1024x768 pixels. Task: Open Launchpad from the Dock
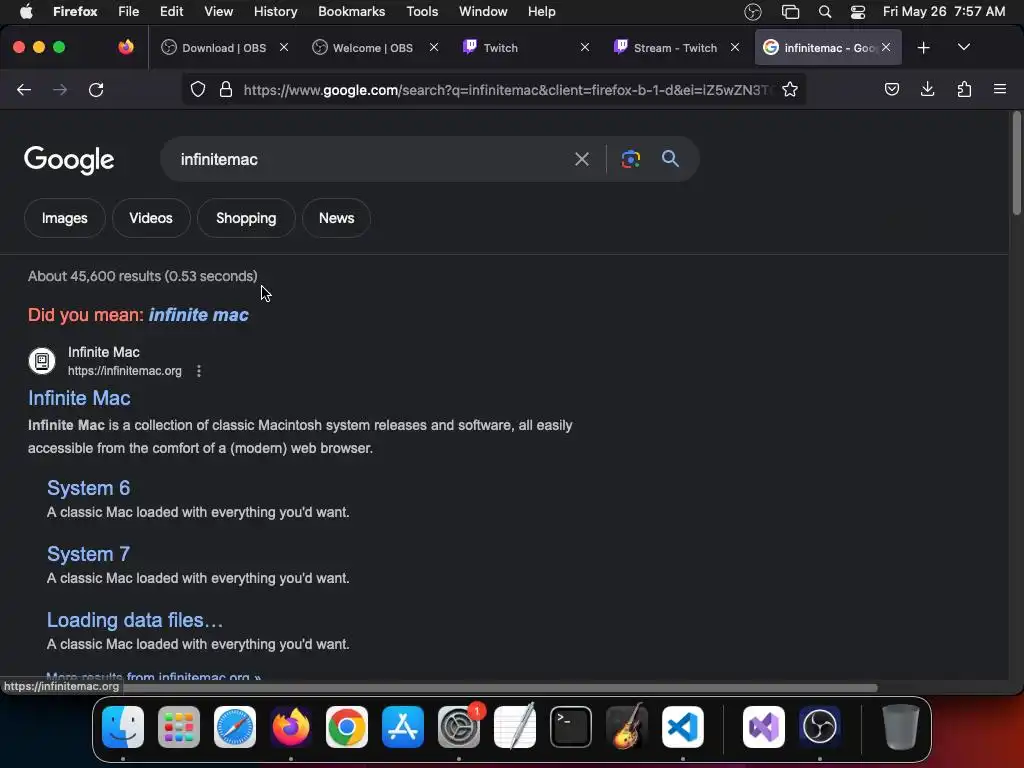(x=179, y=727)
